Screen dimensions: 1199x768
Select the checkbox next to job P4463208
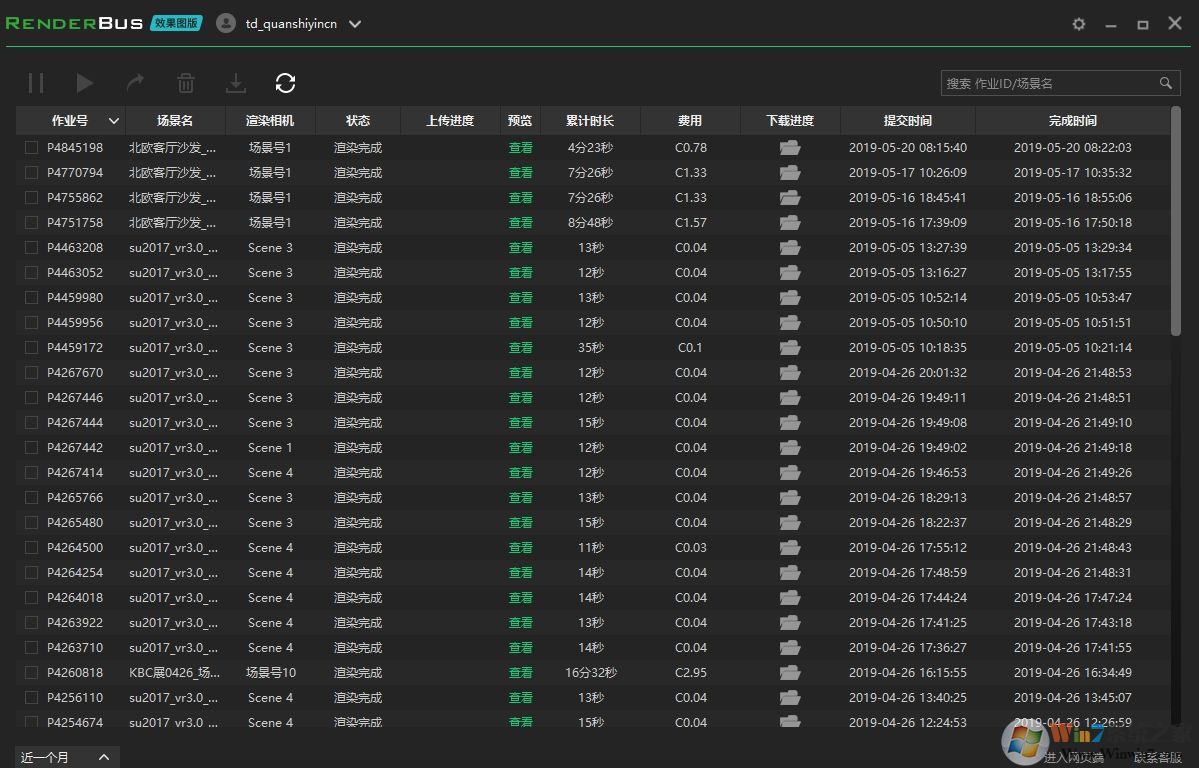coord(31,247)
